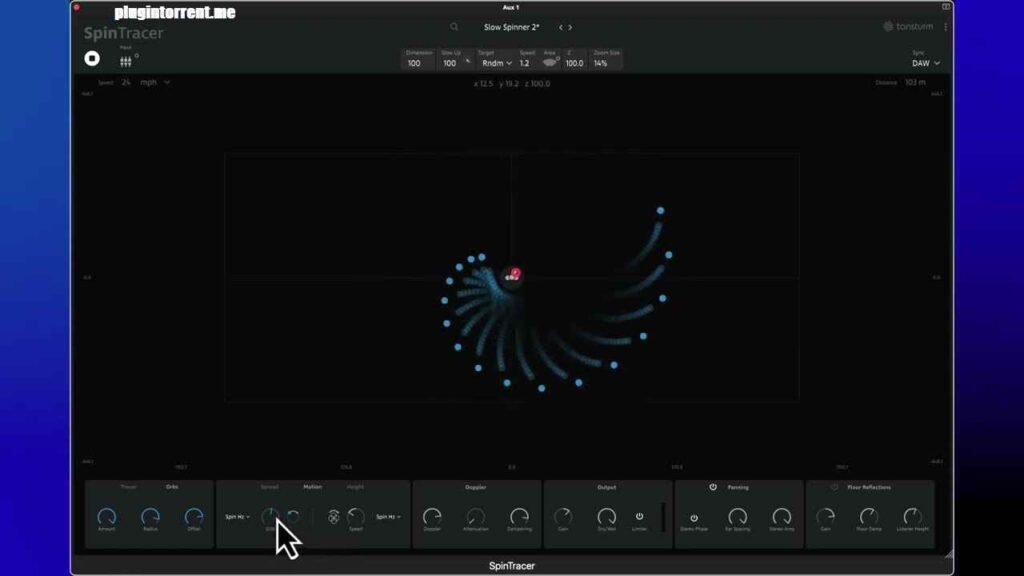Click the red listener position marker
The width and height of the screenshot is (1024, 576).
515,272
